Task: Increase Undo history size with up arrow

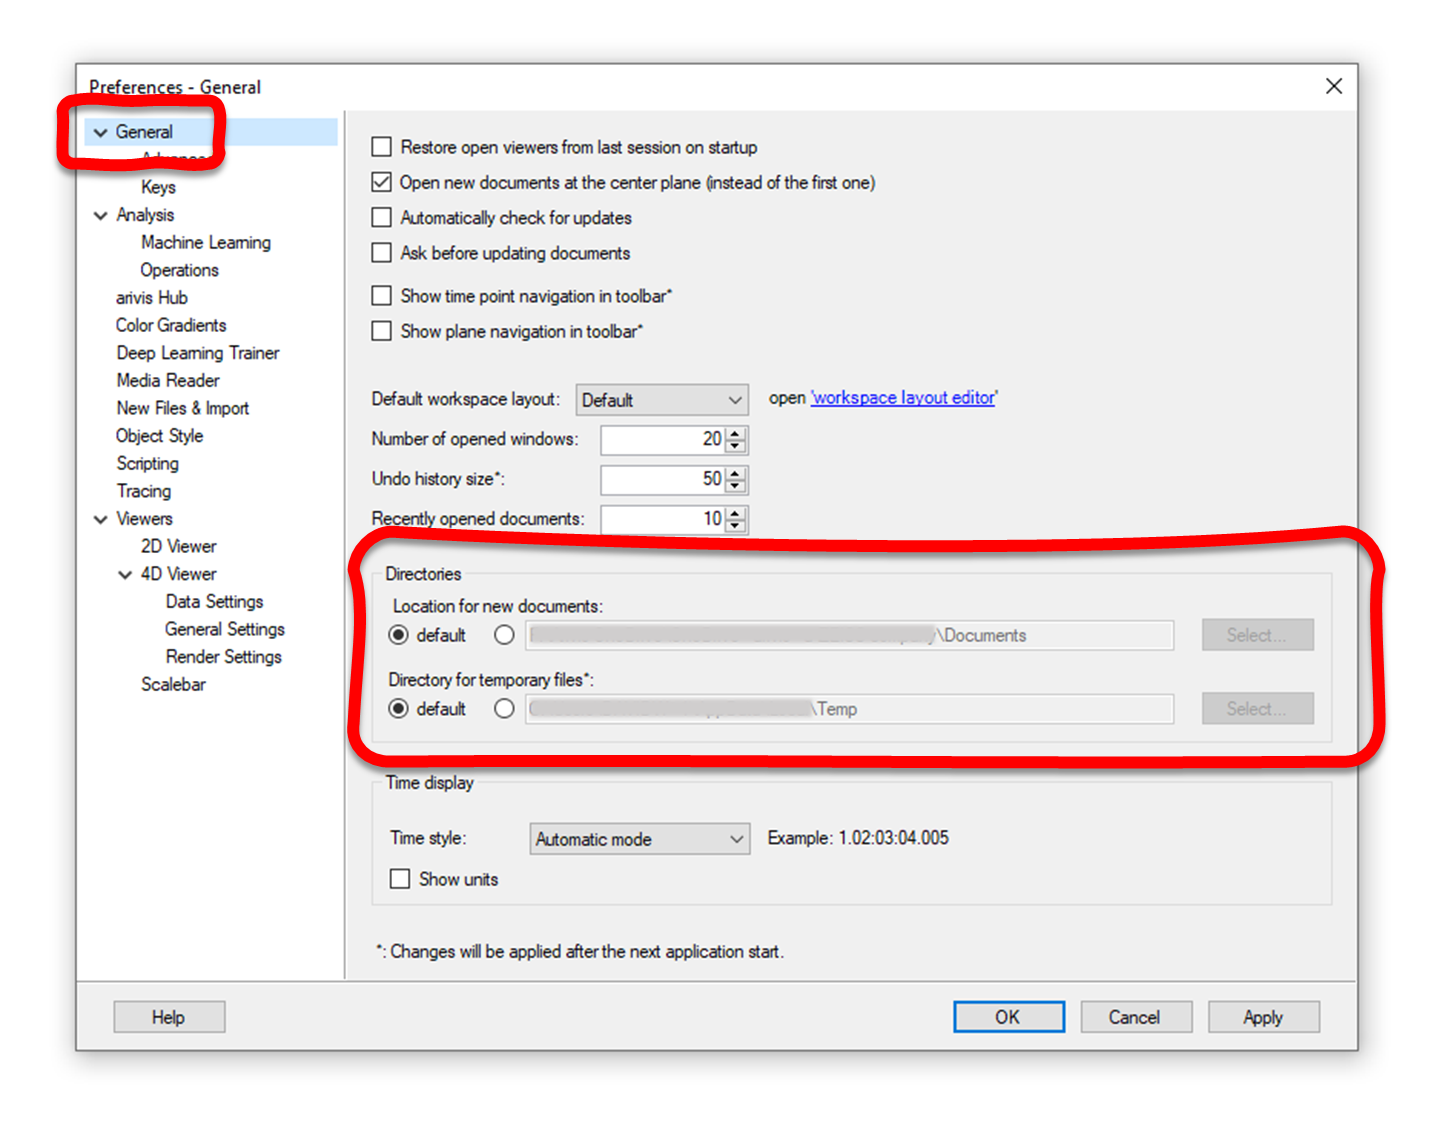Action: point(734,473)
